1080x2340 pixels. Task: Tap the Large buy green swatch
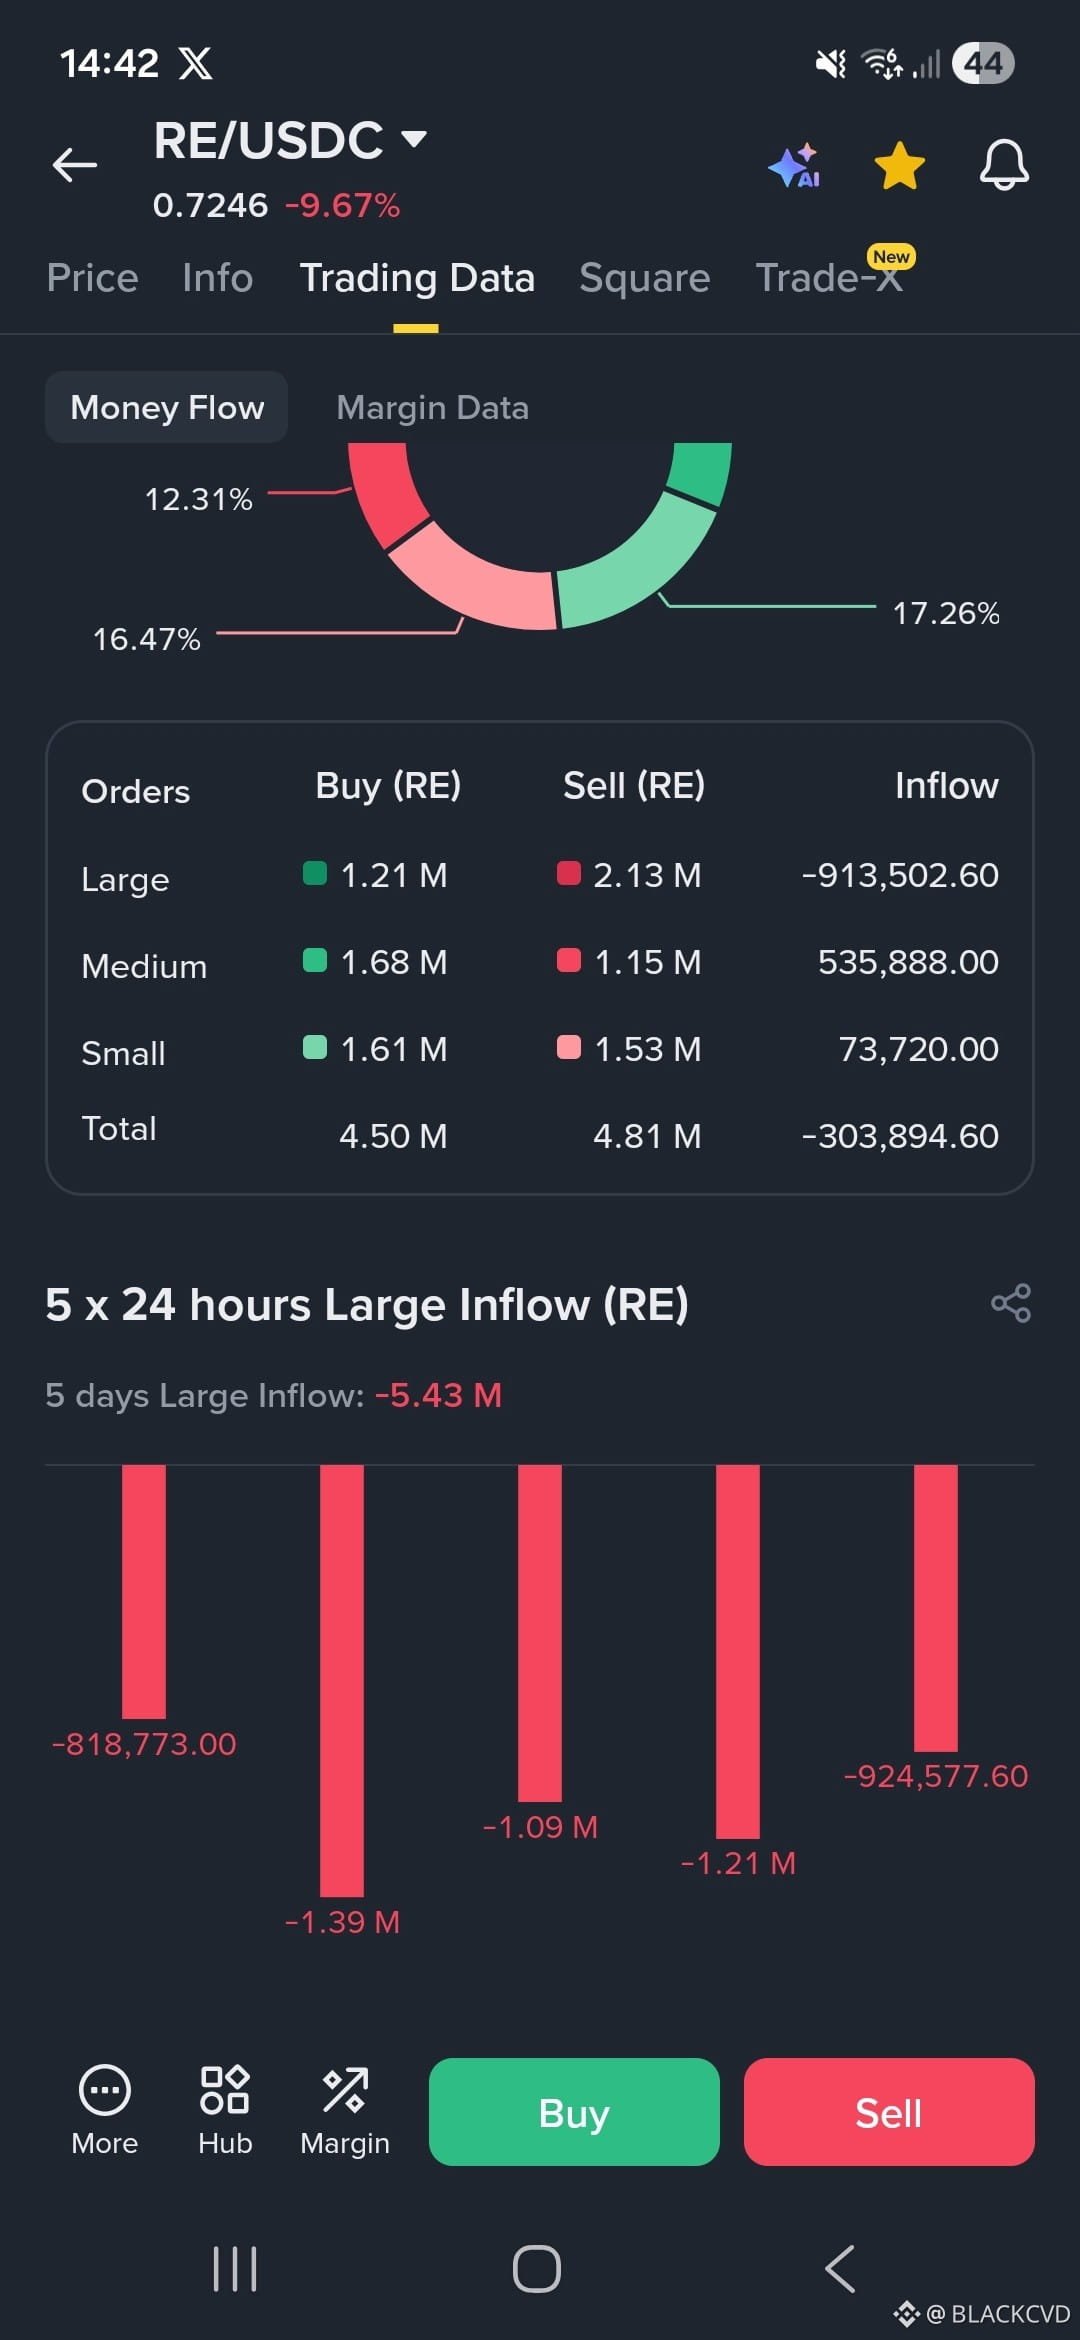point(315,873)
